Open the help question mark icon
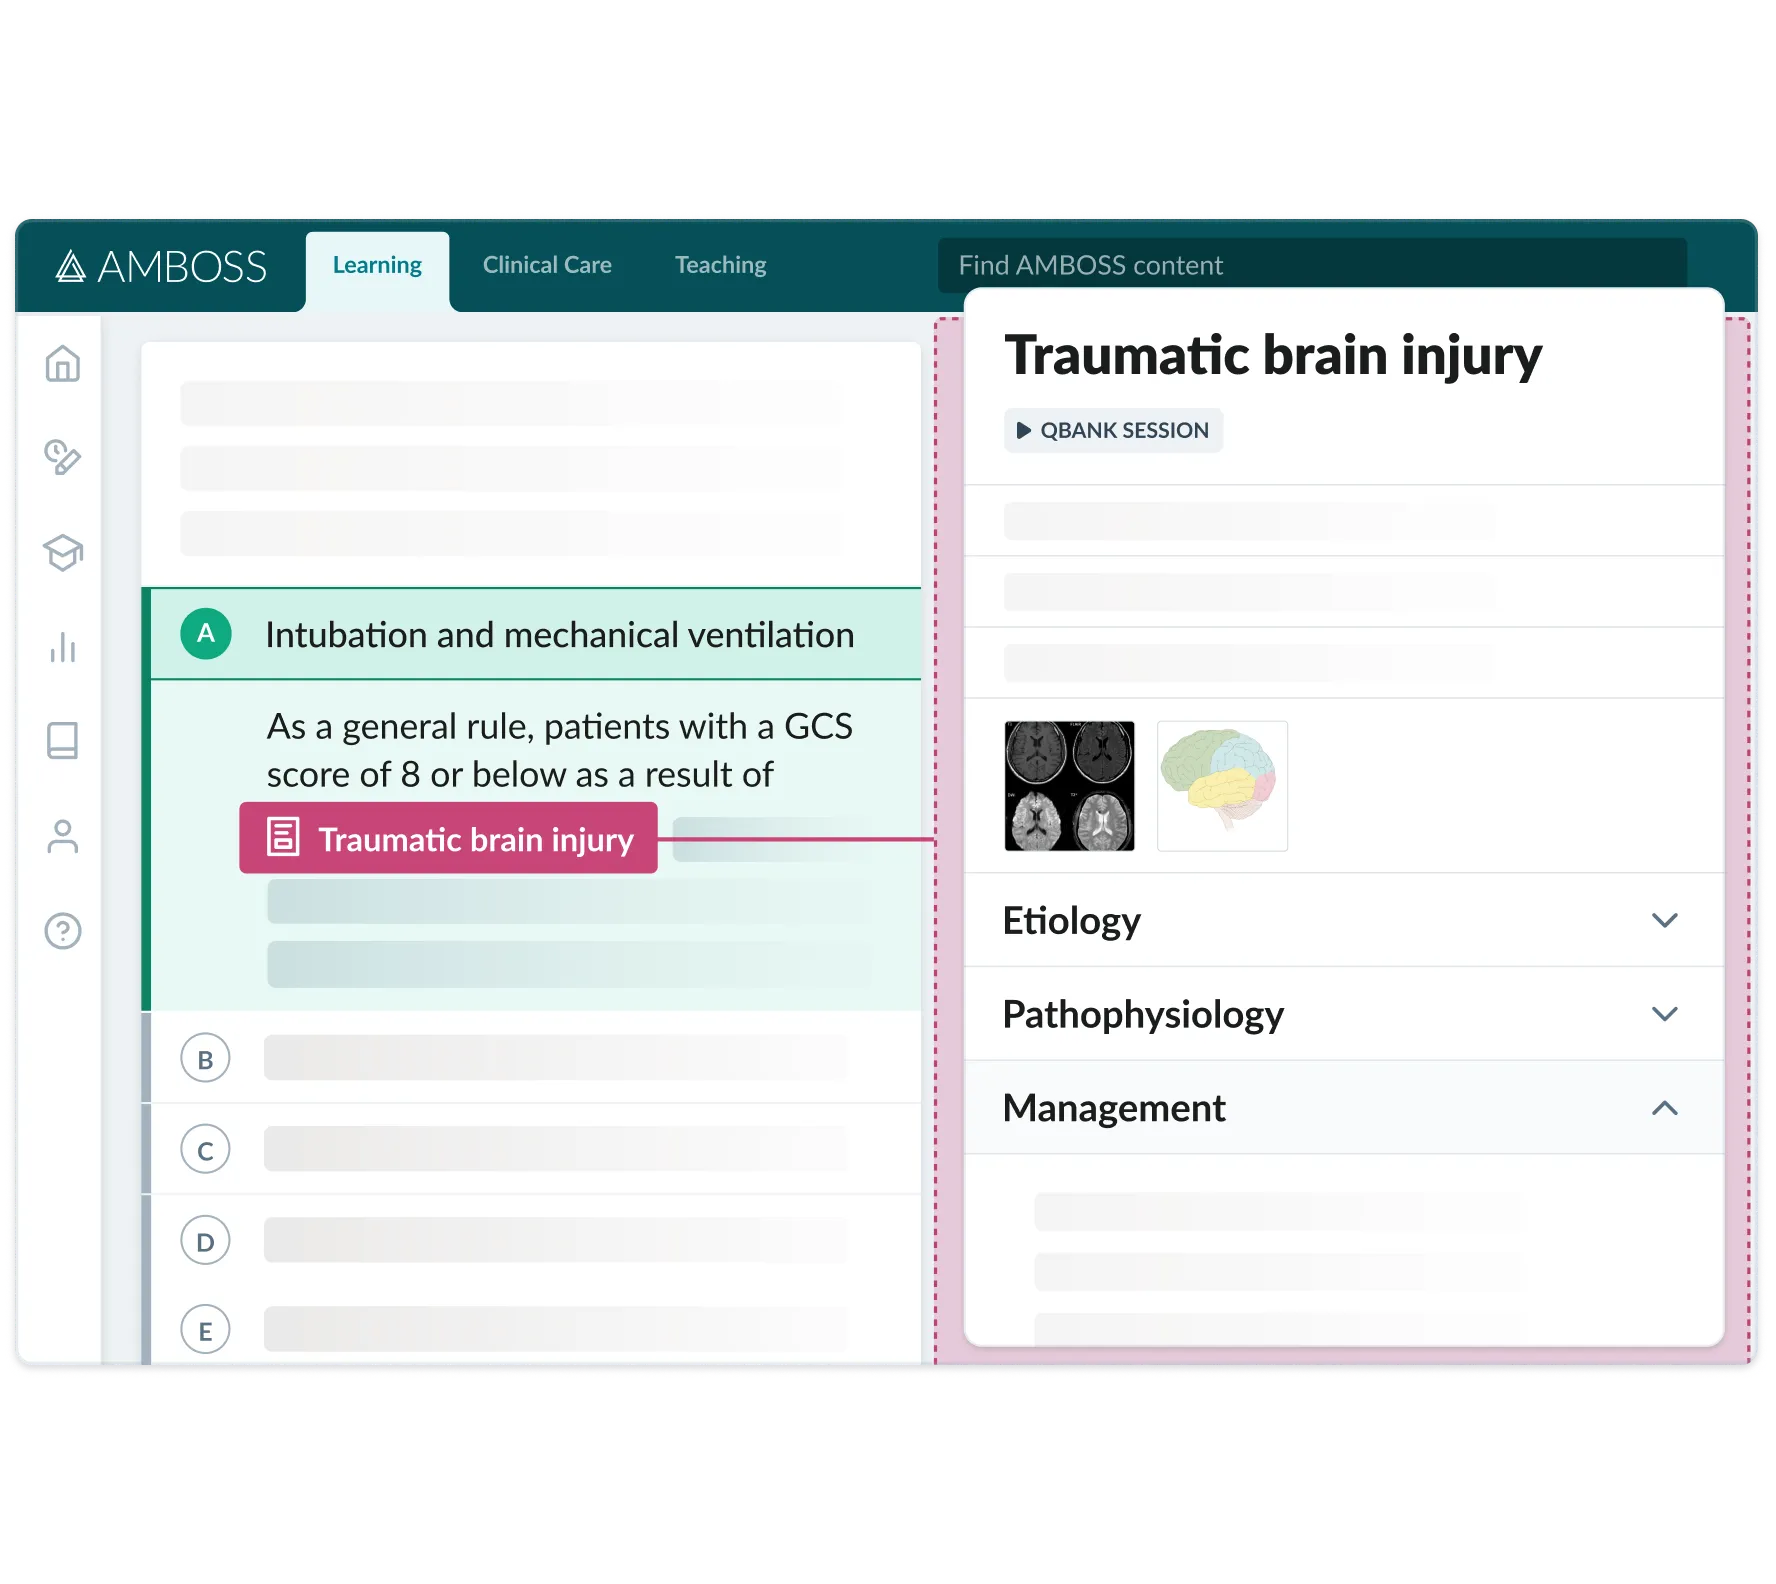 (63, 931)
